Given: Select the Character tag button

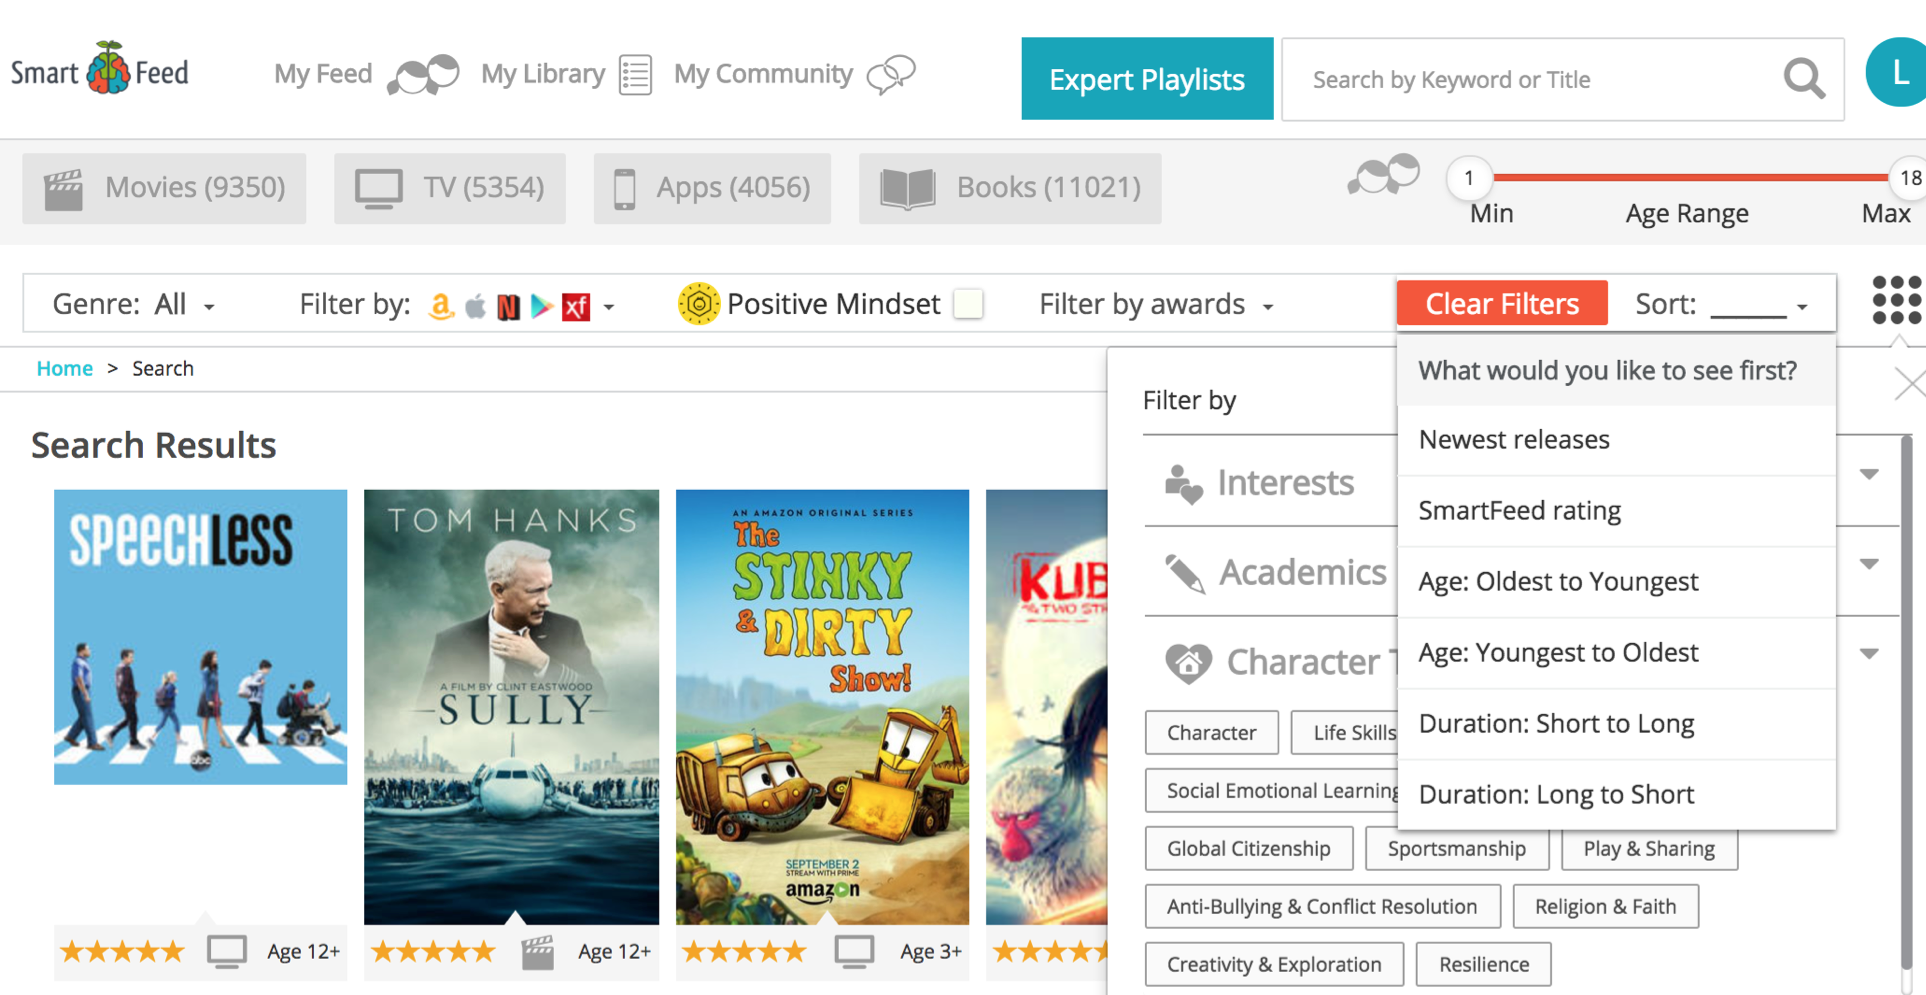Looking at the screenshot, I should 1212,733.
